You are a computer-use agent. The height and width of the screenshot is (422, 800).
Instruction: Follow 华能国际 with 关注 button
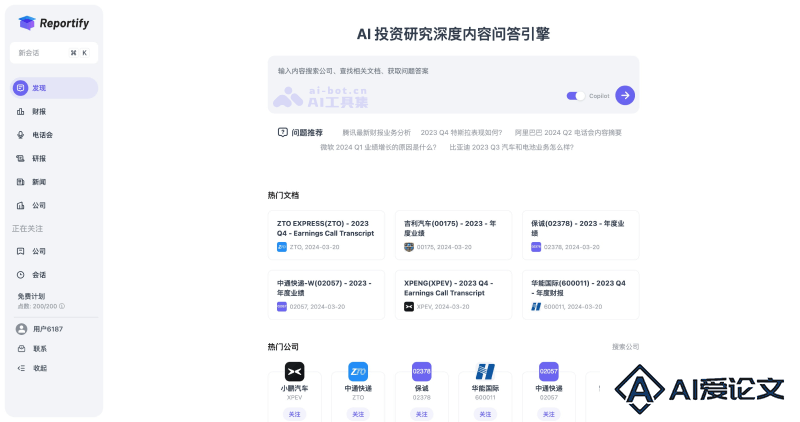(x=485, y=414)
